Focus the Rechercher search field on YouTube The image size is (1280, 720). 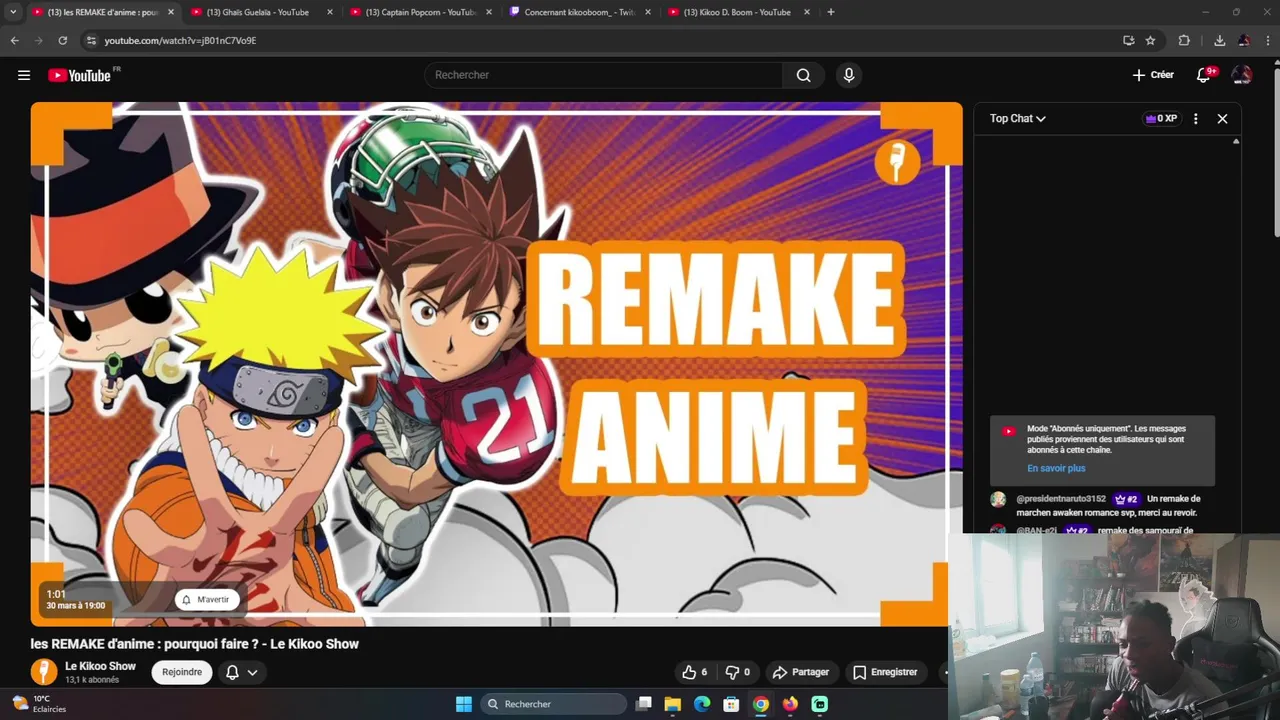click(604, 75)
